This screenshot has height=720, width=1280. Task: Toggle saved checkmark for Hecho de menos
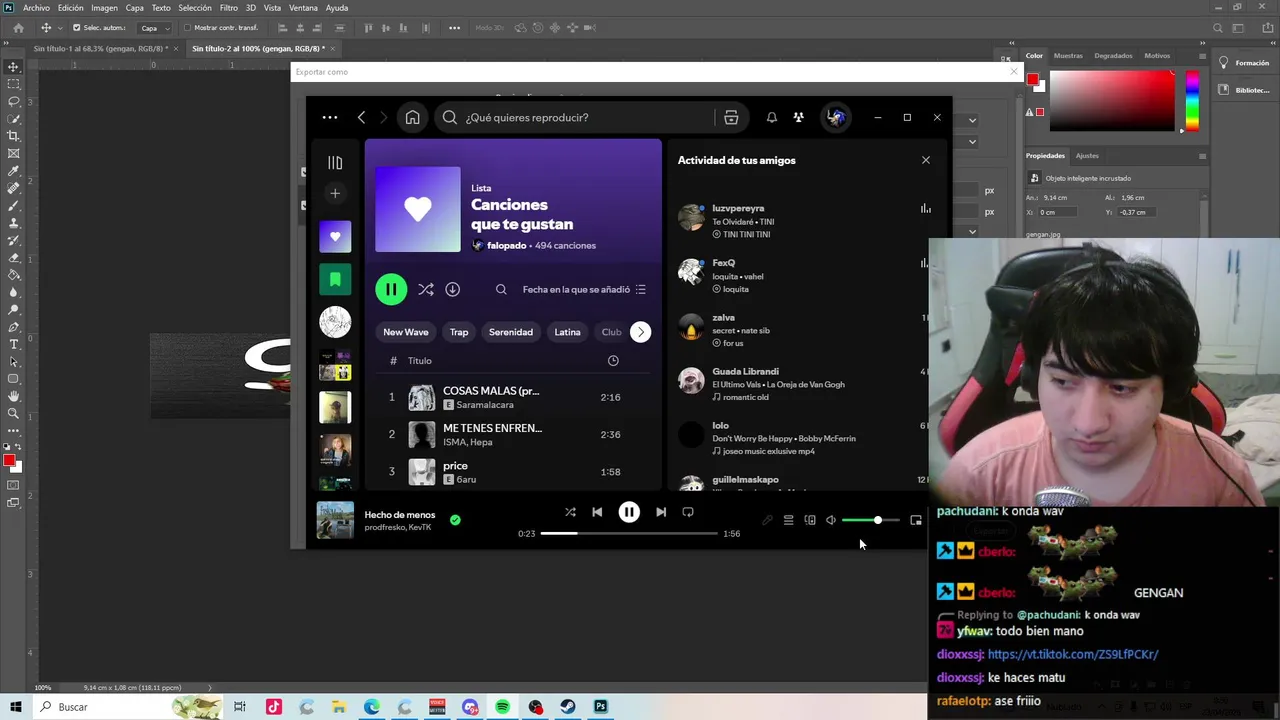coord(455,520)
